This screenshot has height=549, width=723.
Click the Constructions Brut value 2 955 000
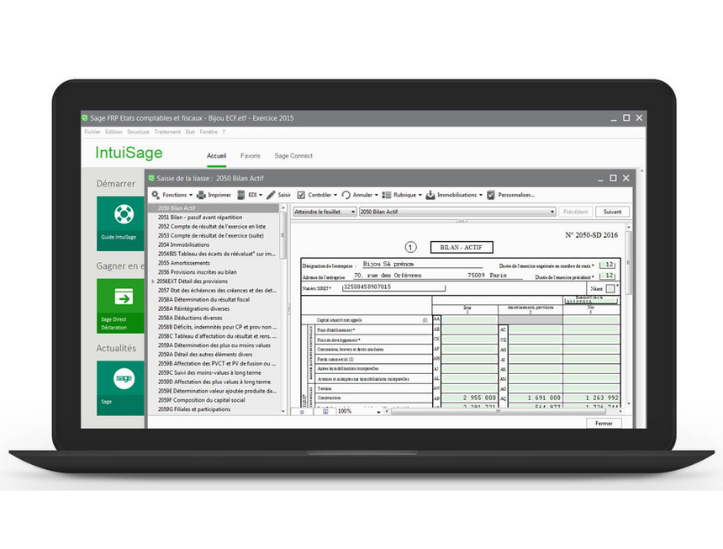tap(469, 397)
